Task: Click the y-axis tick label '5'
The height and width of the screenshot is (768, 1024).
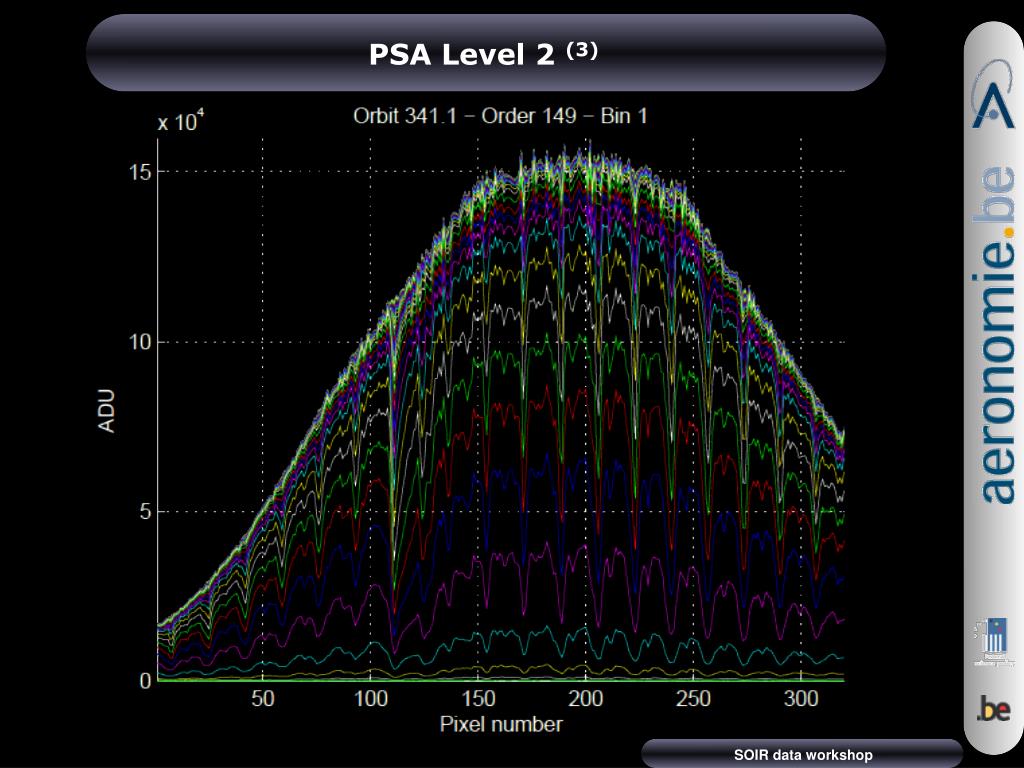Action: click(145, 512)
